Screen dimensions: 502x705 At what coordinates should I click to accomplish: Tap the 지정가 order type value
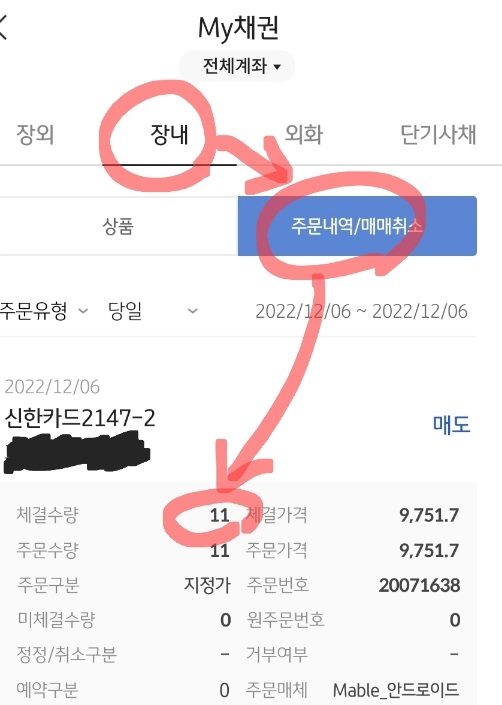[x=207, y=585]
